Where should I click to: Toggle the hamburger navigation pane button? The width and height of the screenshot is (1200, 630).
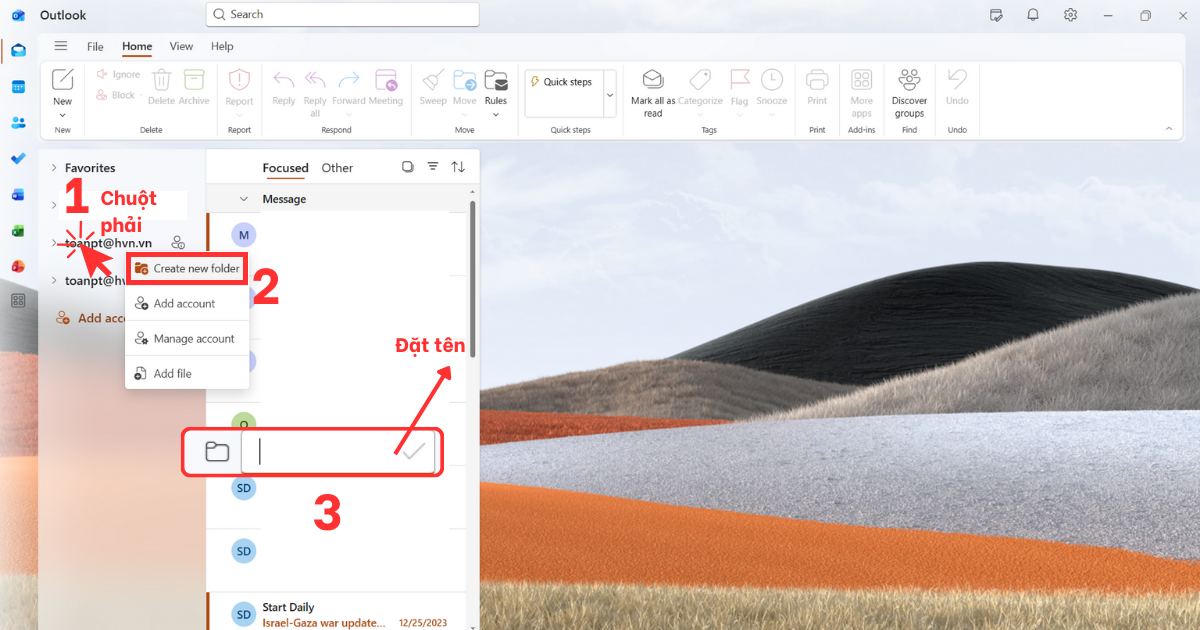click(61, 46)
